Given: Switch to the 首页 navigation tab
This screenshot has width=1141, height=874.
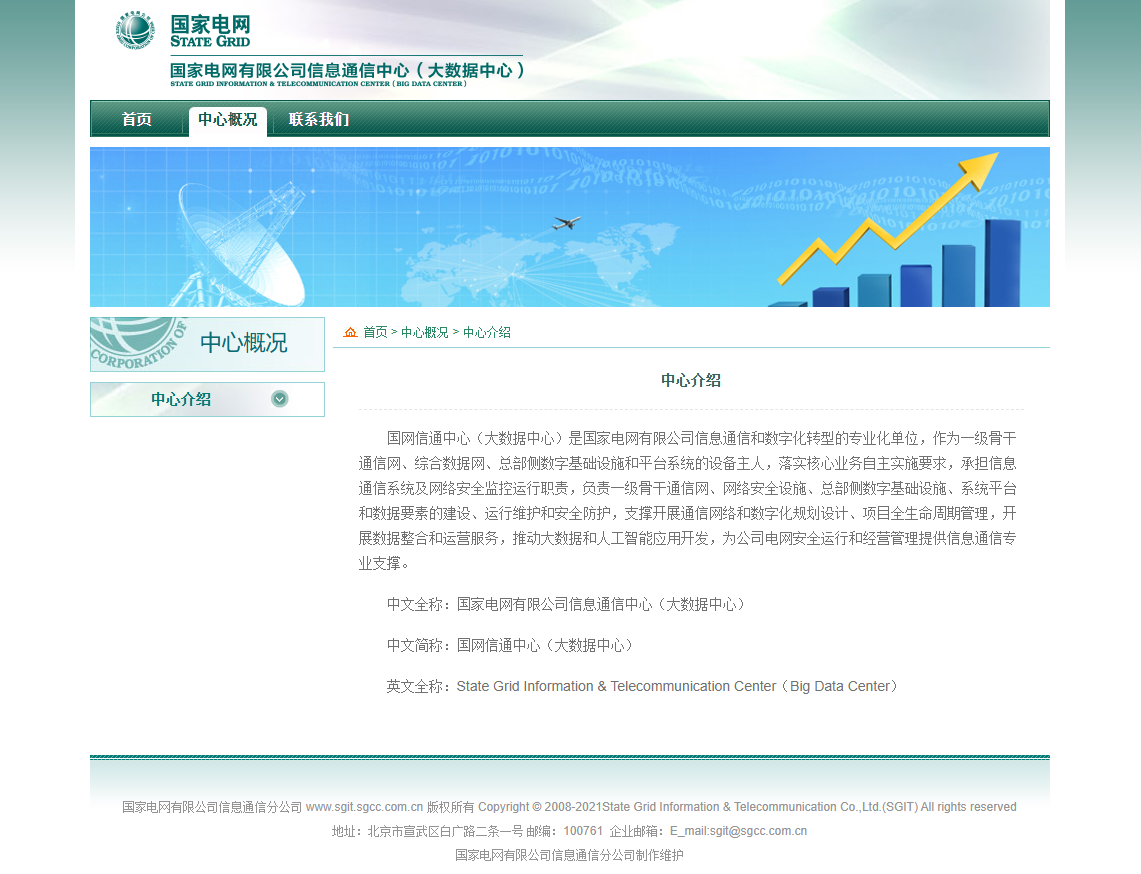Looking at the screenshot, I should point(135,119).
